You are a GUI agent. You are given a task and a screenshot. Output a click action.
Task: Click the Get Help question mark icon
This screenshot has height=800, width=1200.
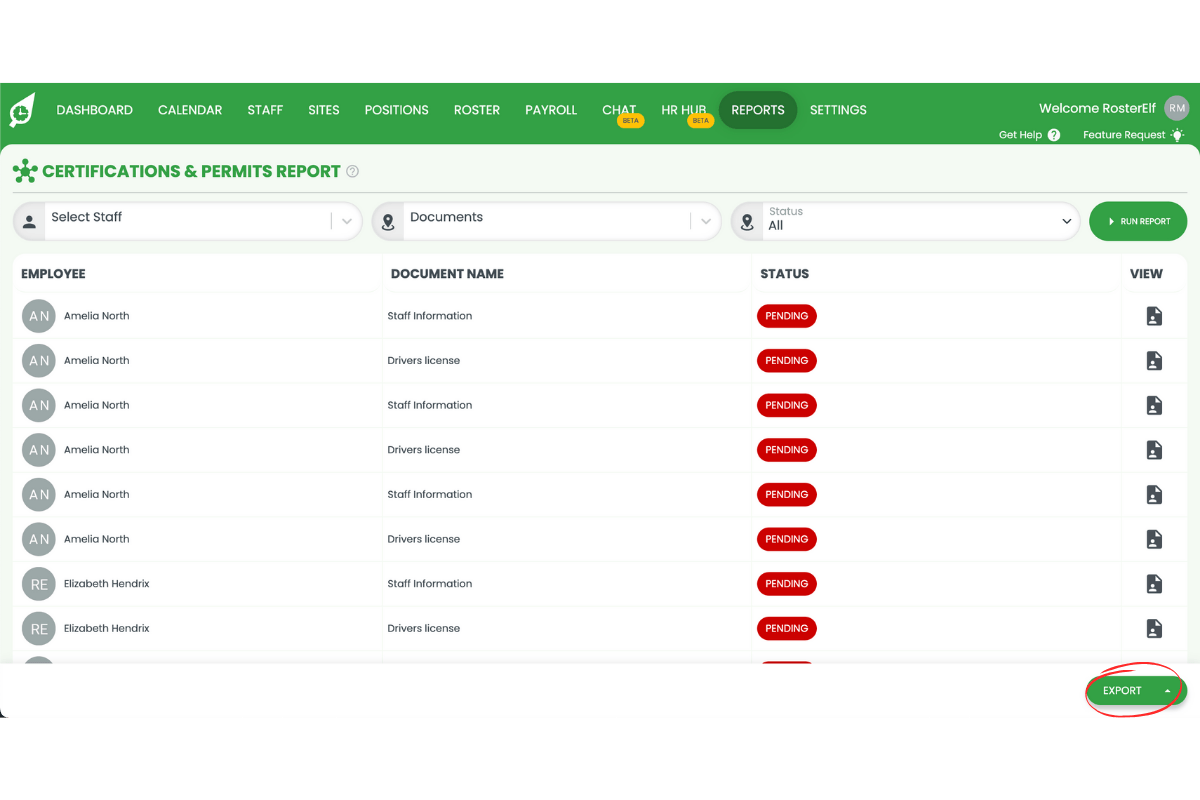[1054, 134]
